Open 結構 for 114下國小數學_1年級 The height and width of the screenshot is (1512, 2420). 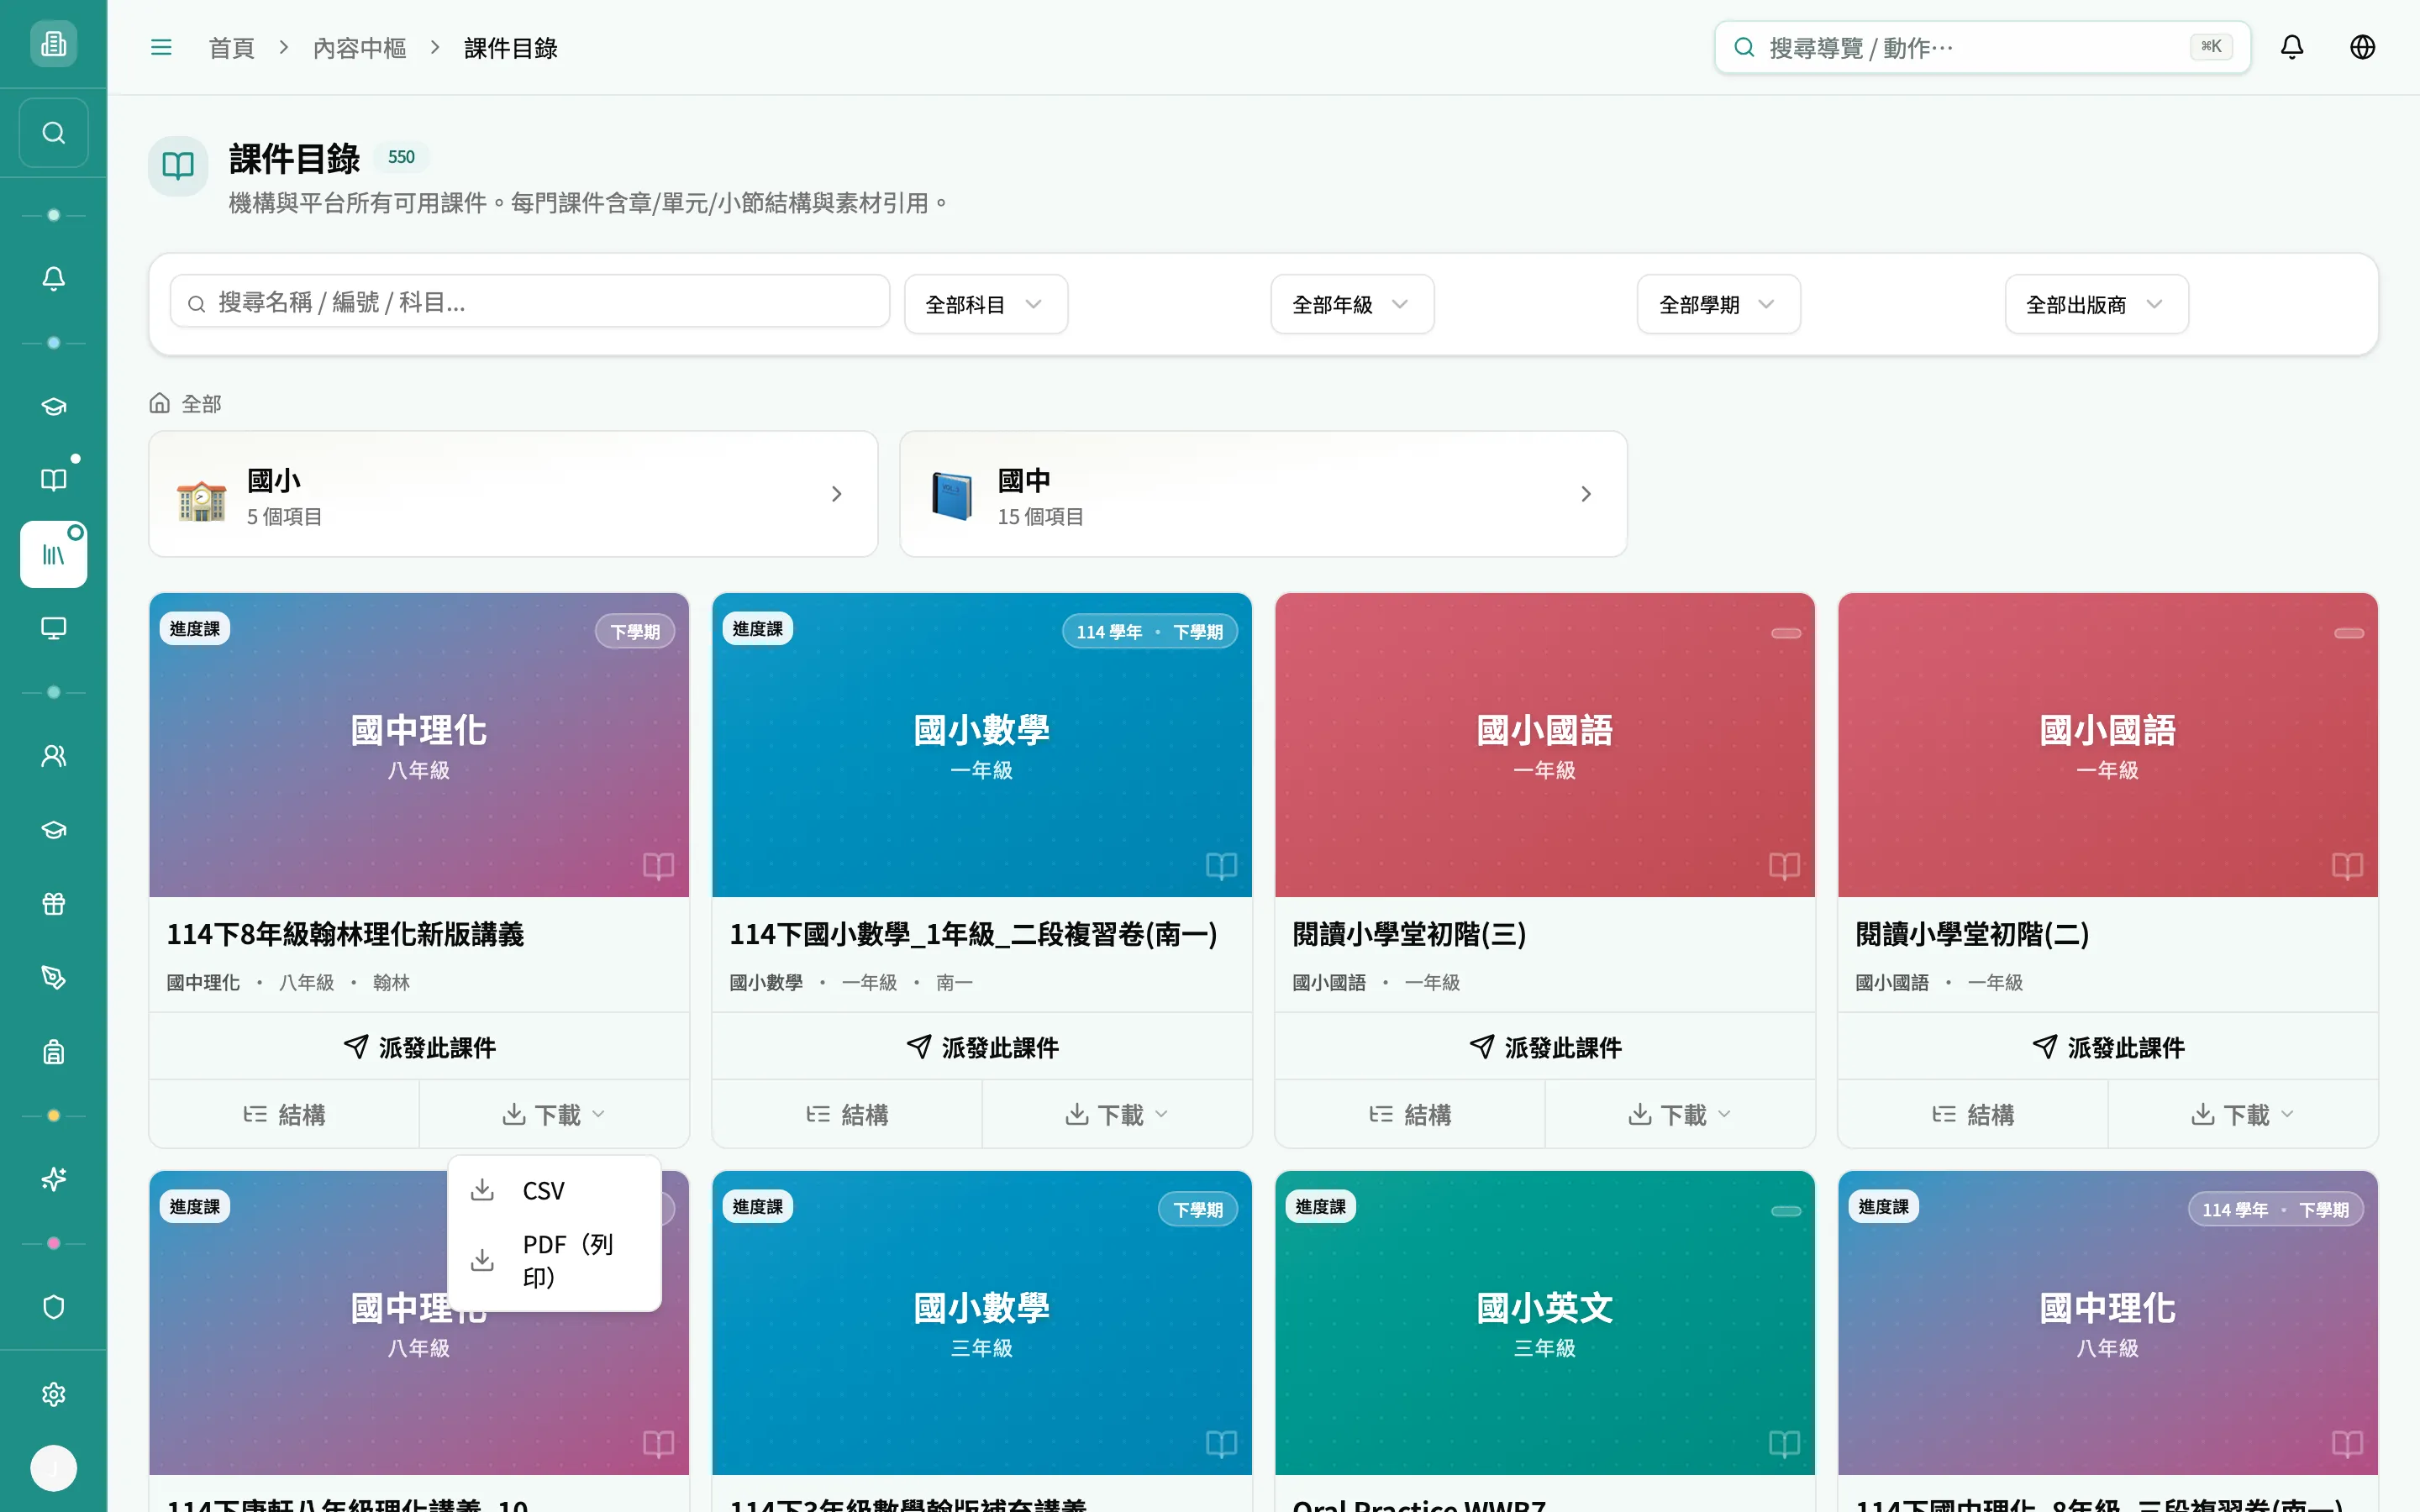(x=847, y=1114)
